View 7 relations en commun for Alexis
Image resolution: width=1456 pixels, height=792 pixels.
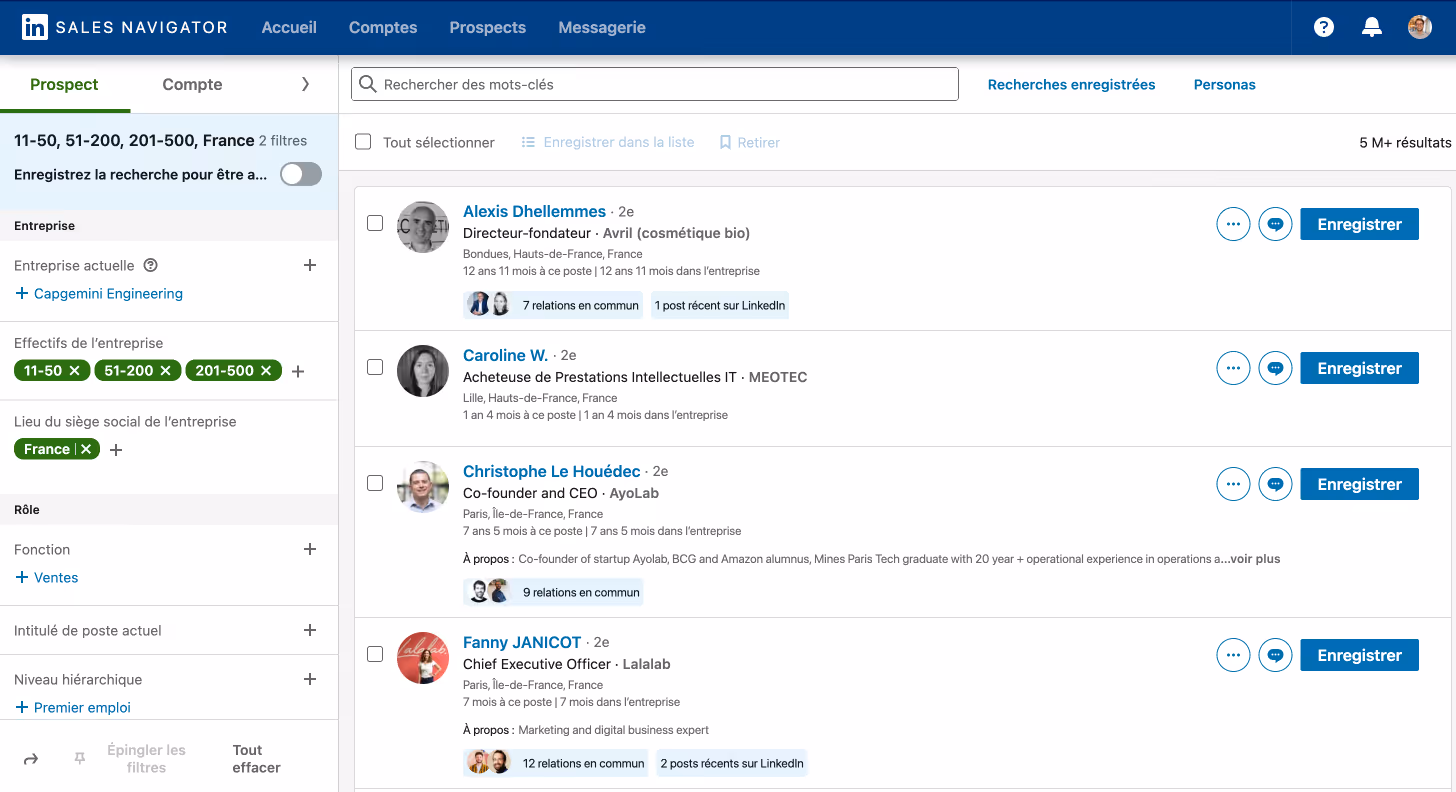click(x=555, y=305)
